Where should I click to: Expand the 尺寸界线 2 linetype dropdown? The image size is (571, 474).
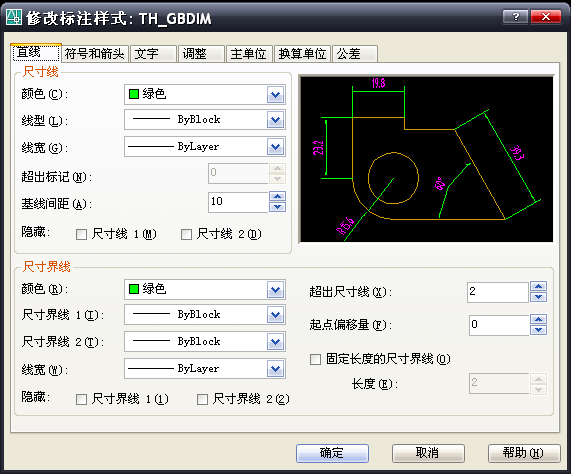tap(276, 342)
